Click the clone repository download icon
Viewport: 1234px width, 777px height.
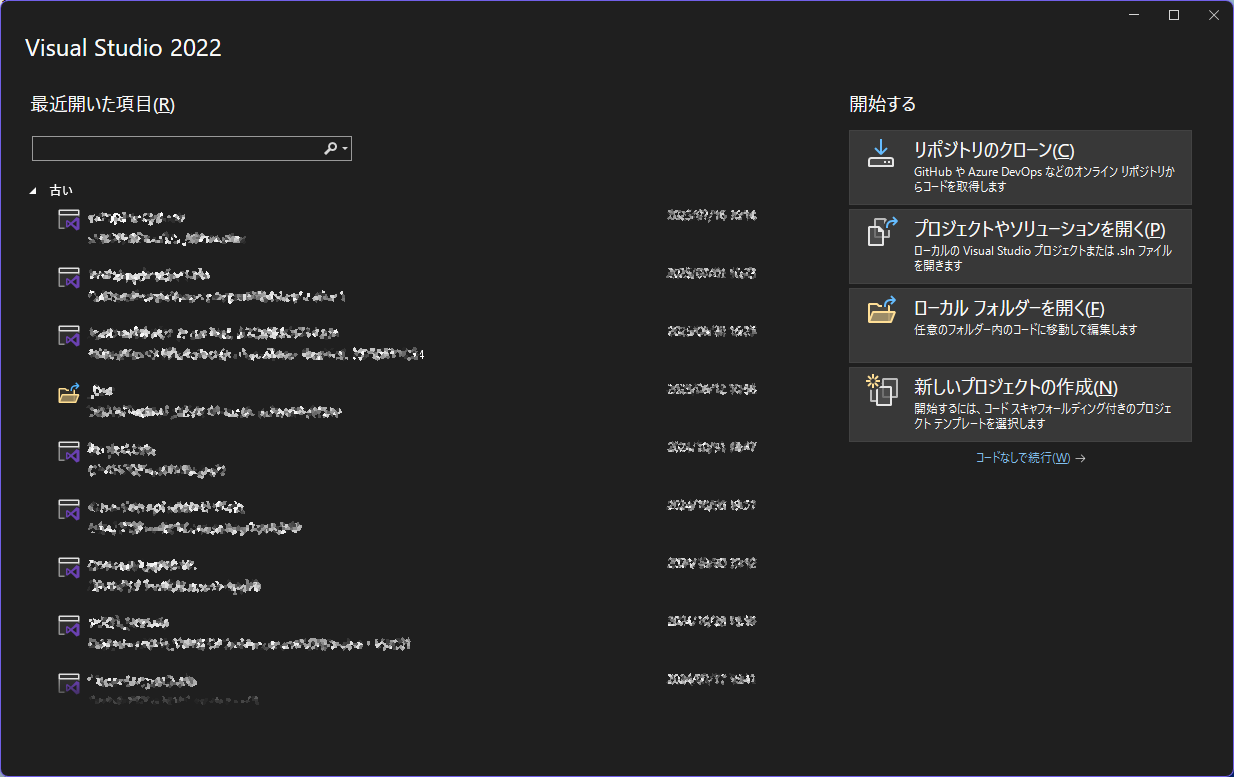click(880, 153)
